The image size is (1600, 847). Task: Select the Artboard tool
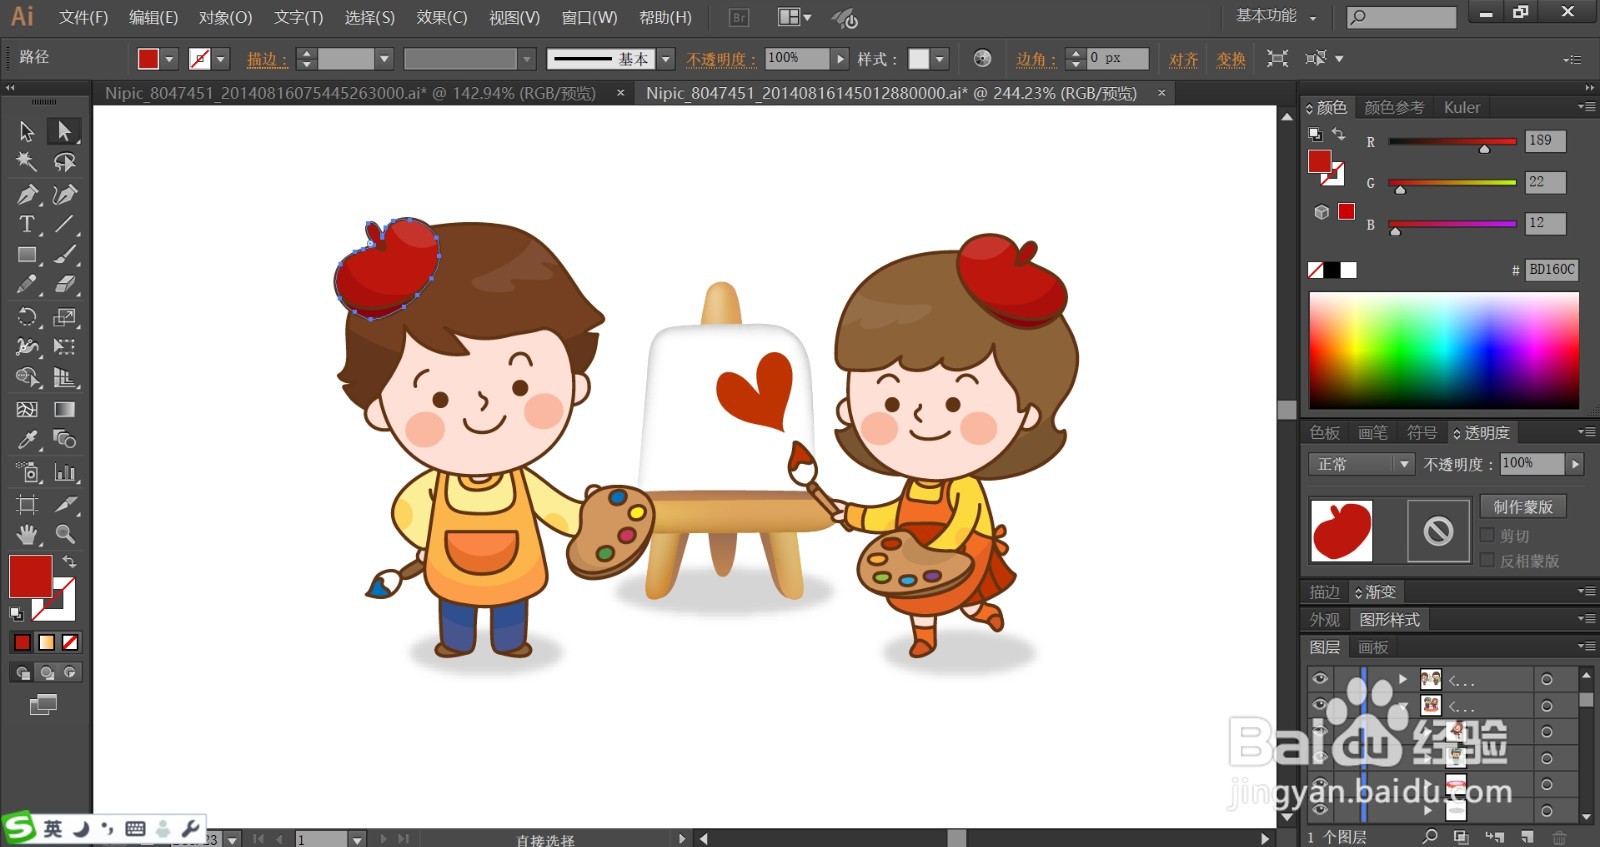[27, 504]
